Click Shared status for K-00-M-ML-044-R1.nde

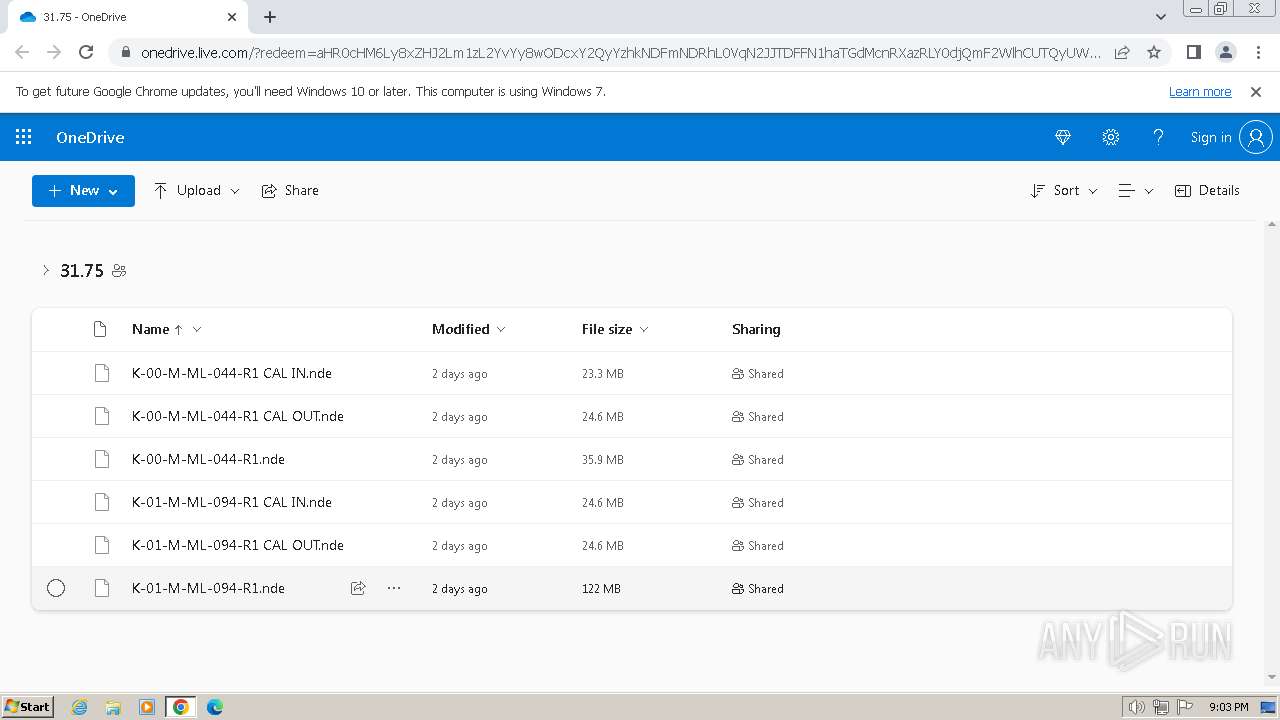(x=758, y=460)
